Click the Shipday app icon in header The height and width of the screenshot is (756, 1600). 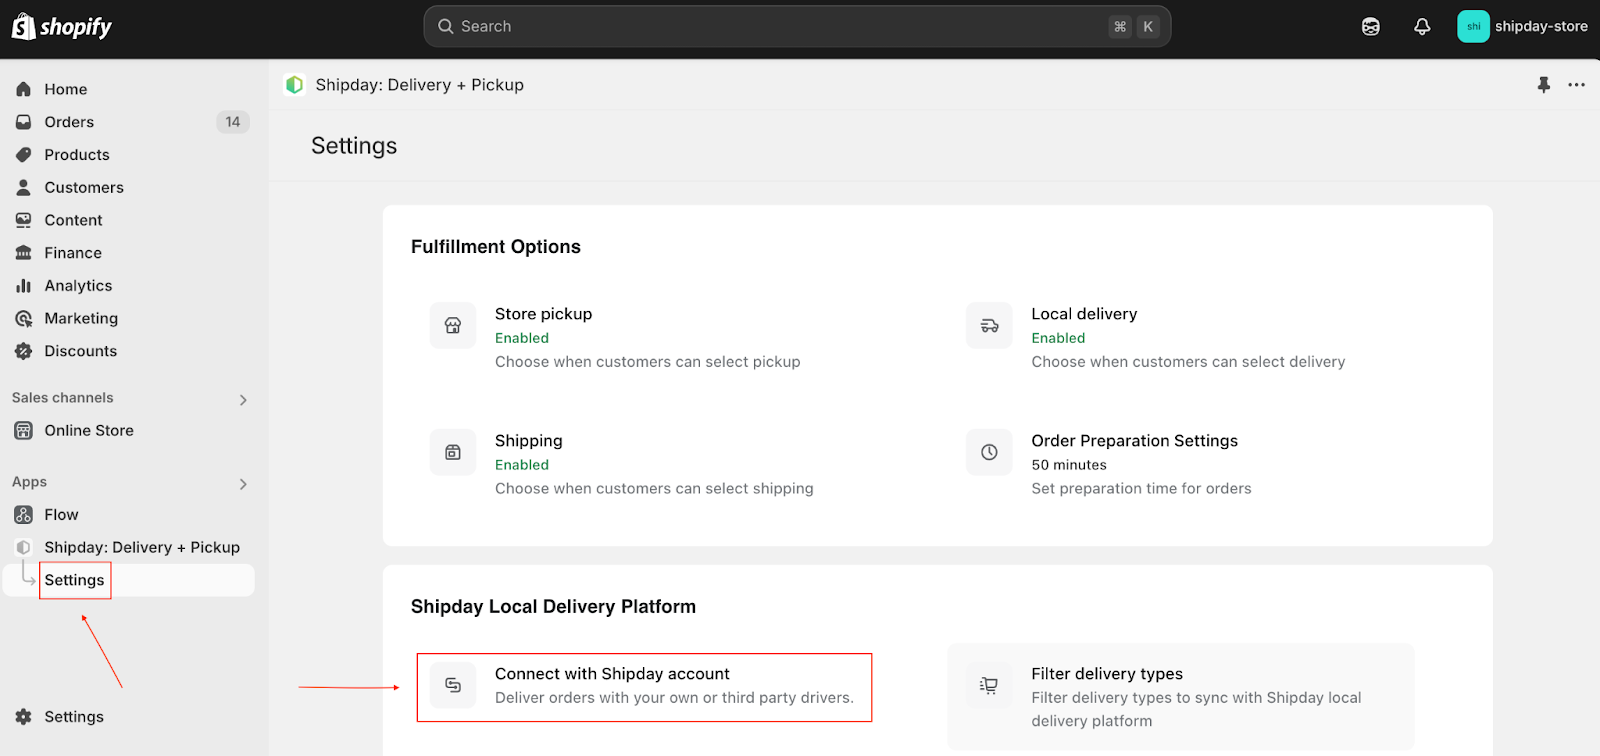click(x=294, y=85)
